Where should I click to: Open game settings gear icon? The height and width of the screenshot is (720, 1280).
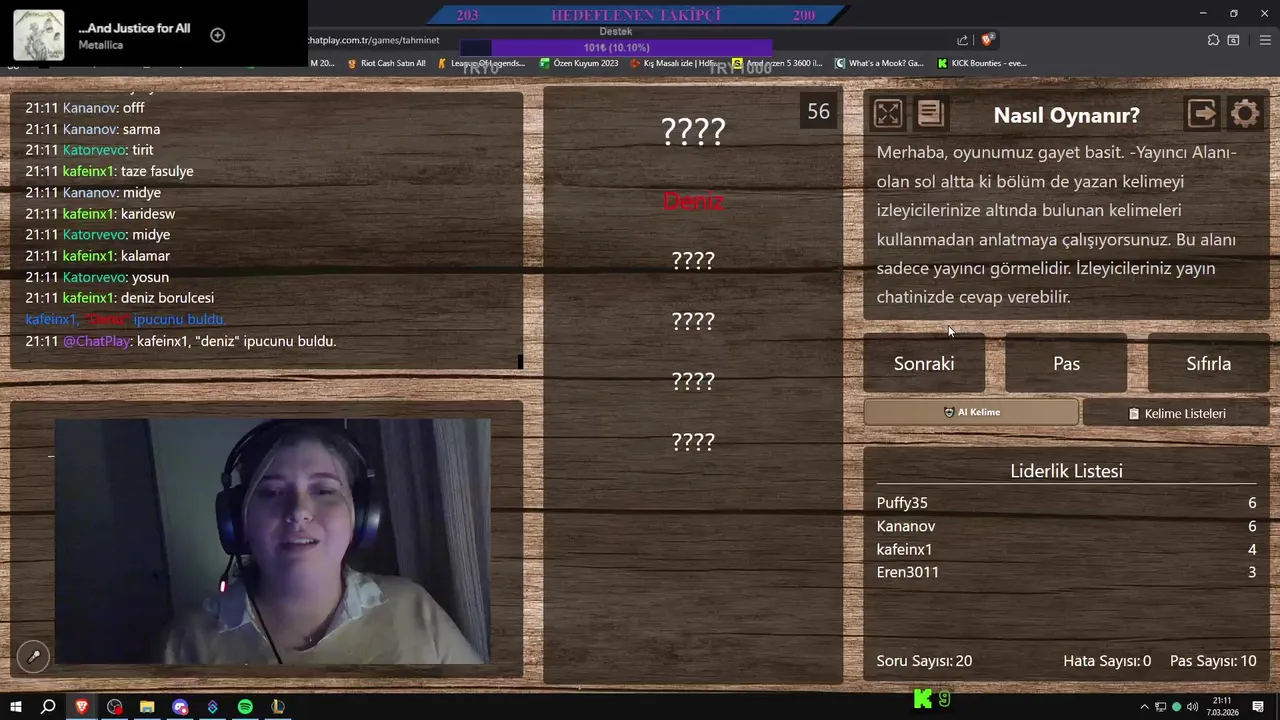(x=1245, y=113)
